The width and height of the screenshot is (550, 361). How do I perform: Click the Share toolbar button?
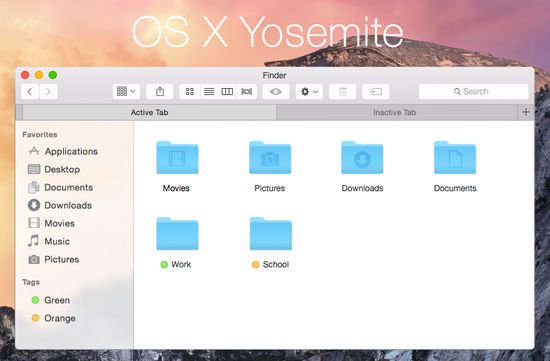tap(160, 92)
